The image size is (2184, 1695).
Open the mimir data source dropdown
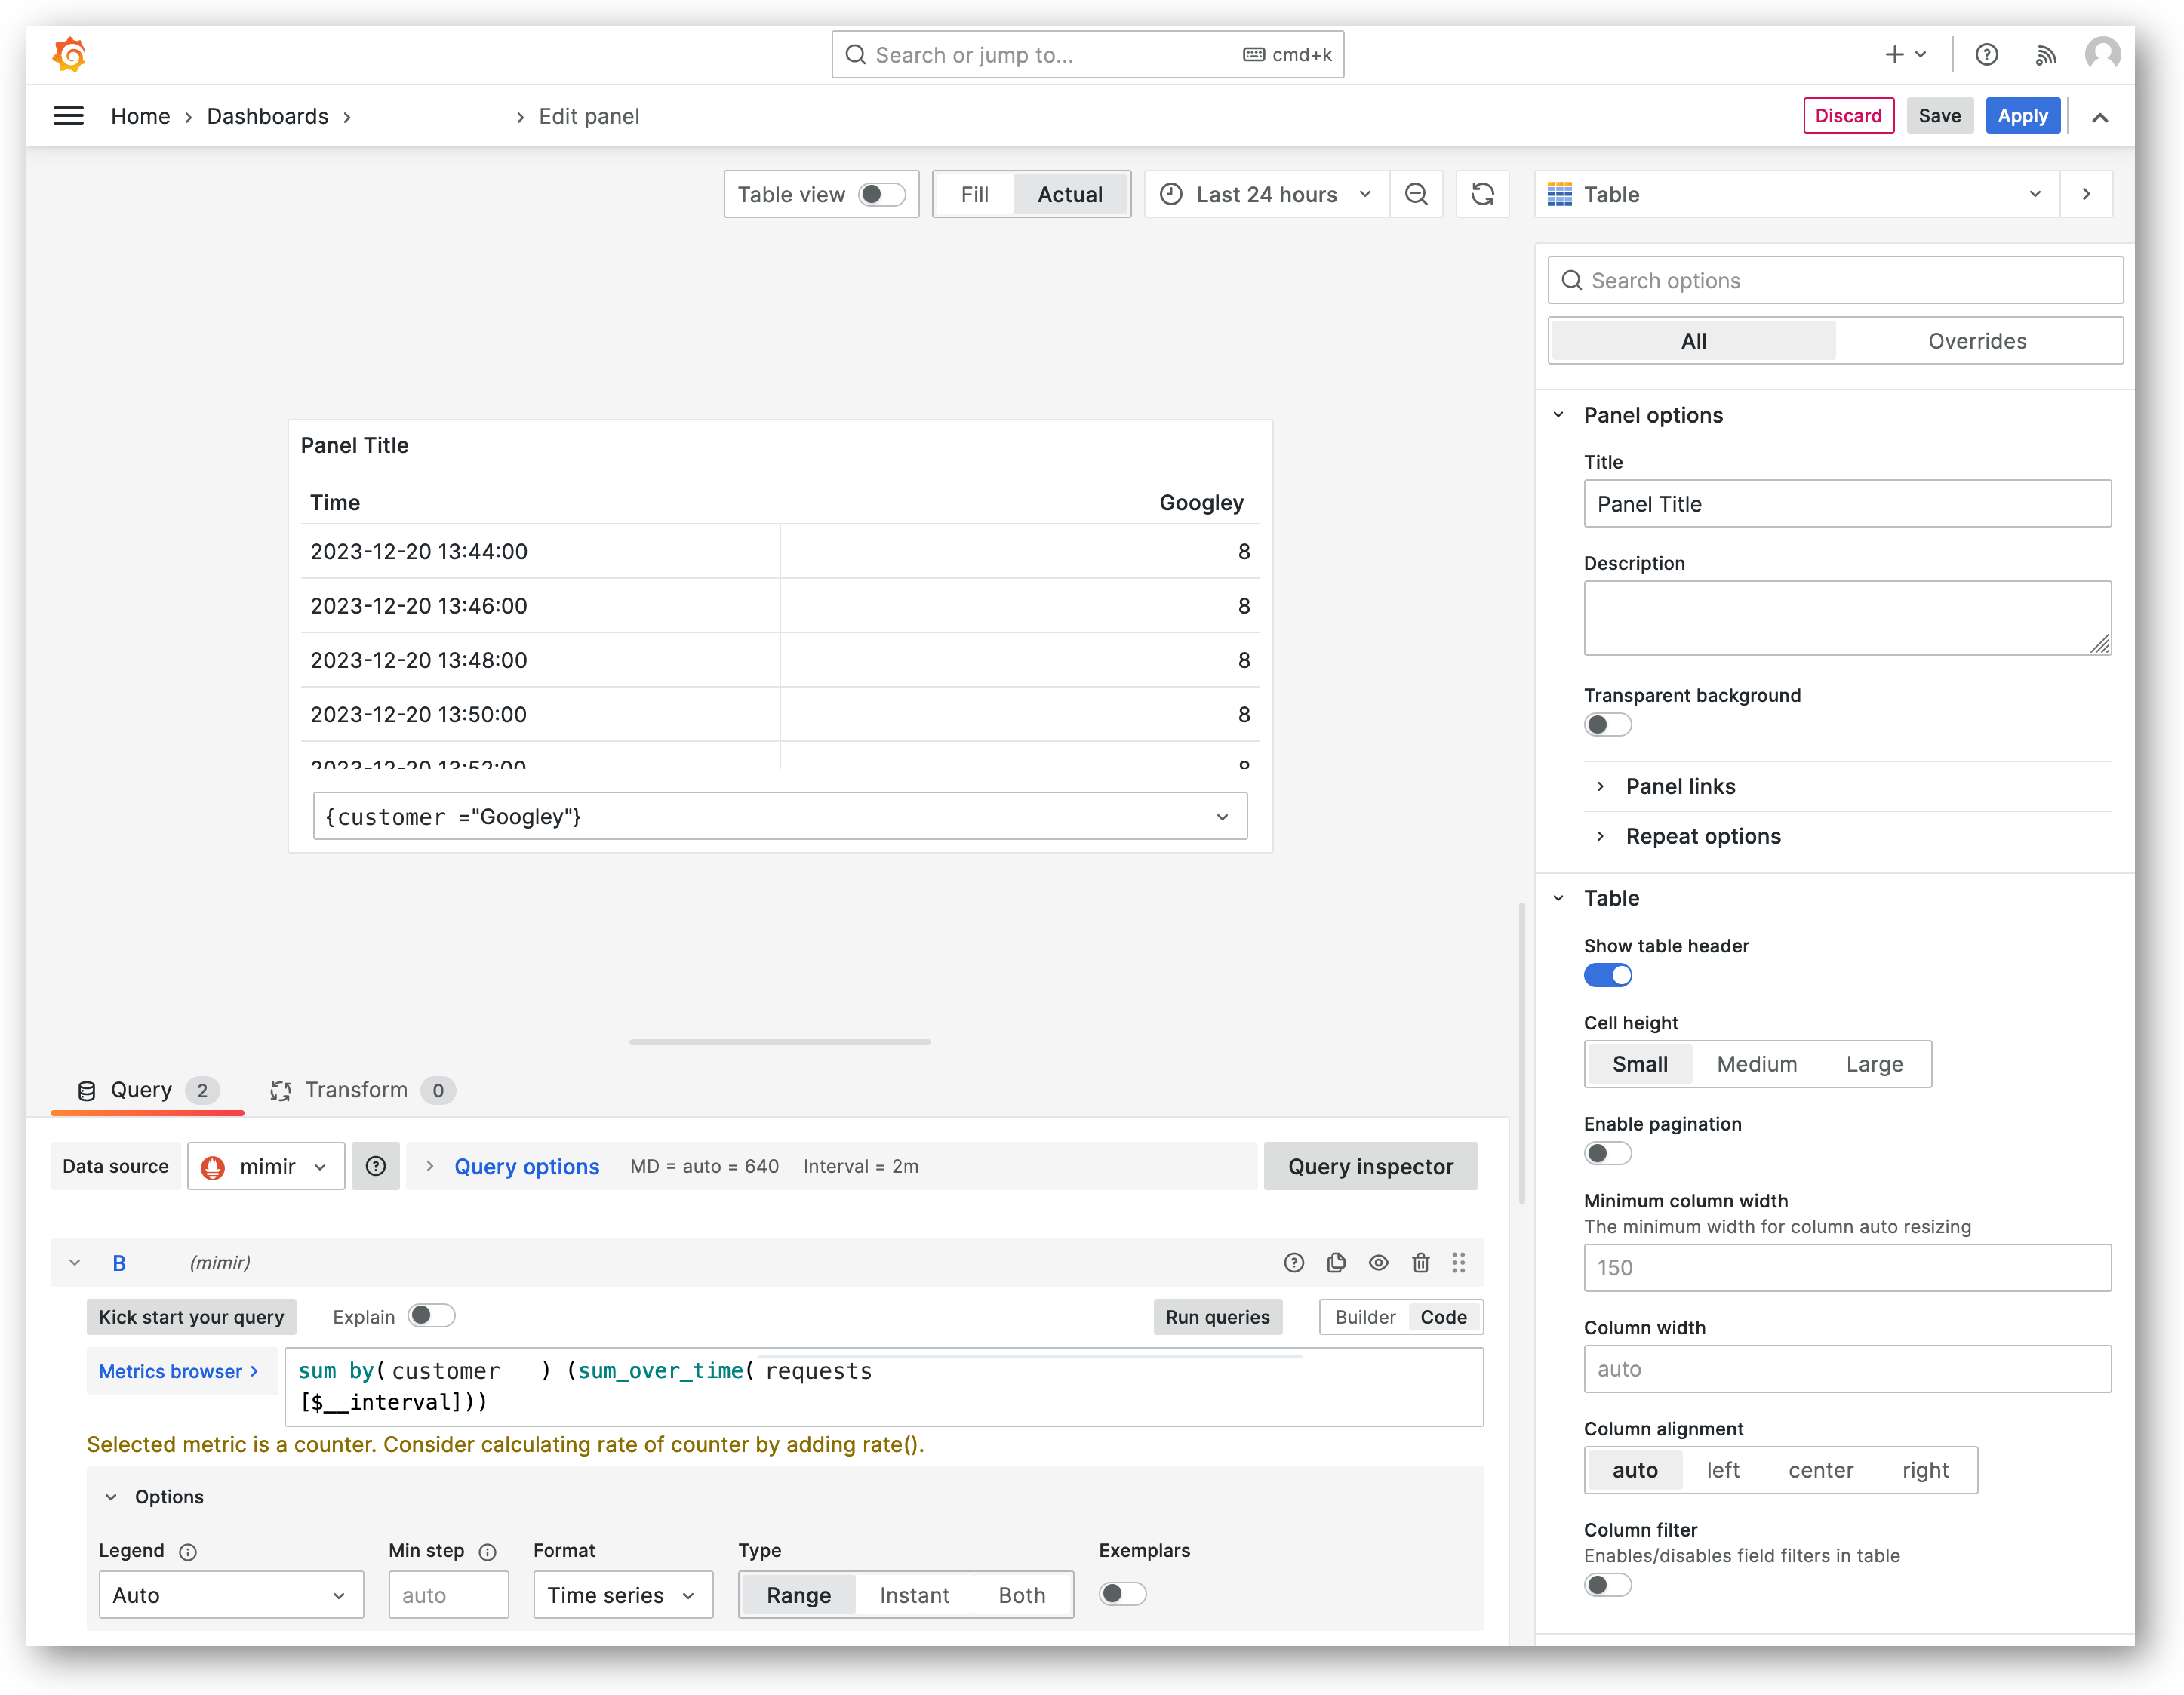(x=266, y=1166)
